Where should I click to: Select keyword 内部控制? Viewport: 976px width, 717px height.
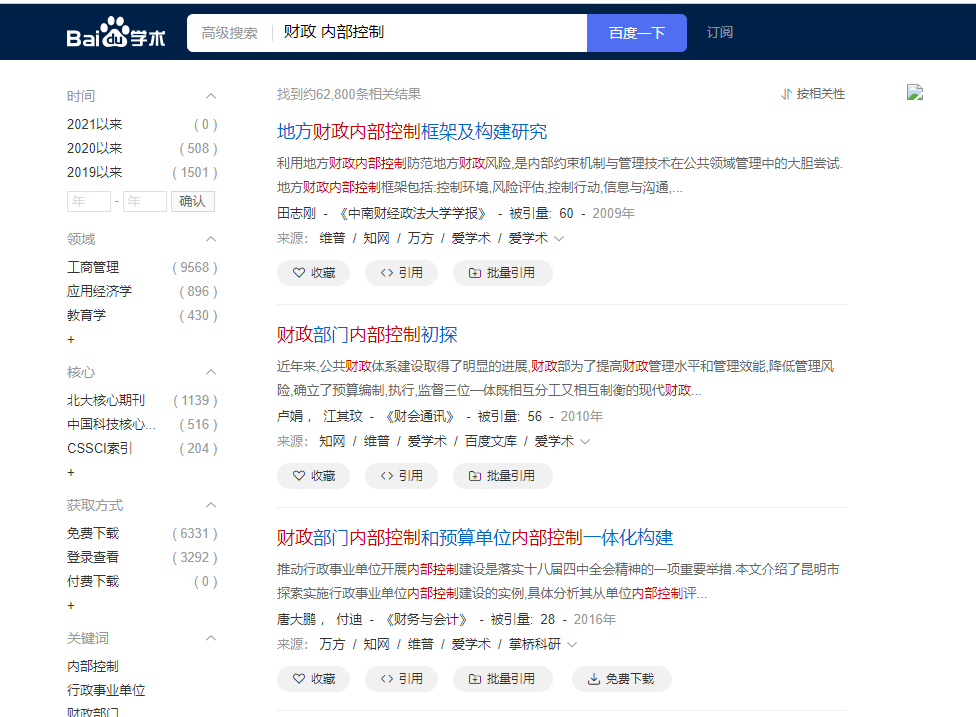point(93,666)
